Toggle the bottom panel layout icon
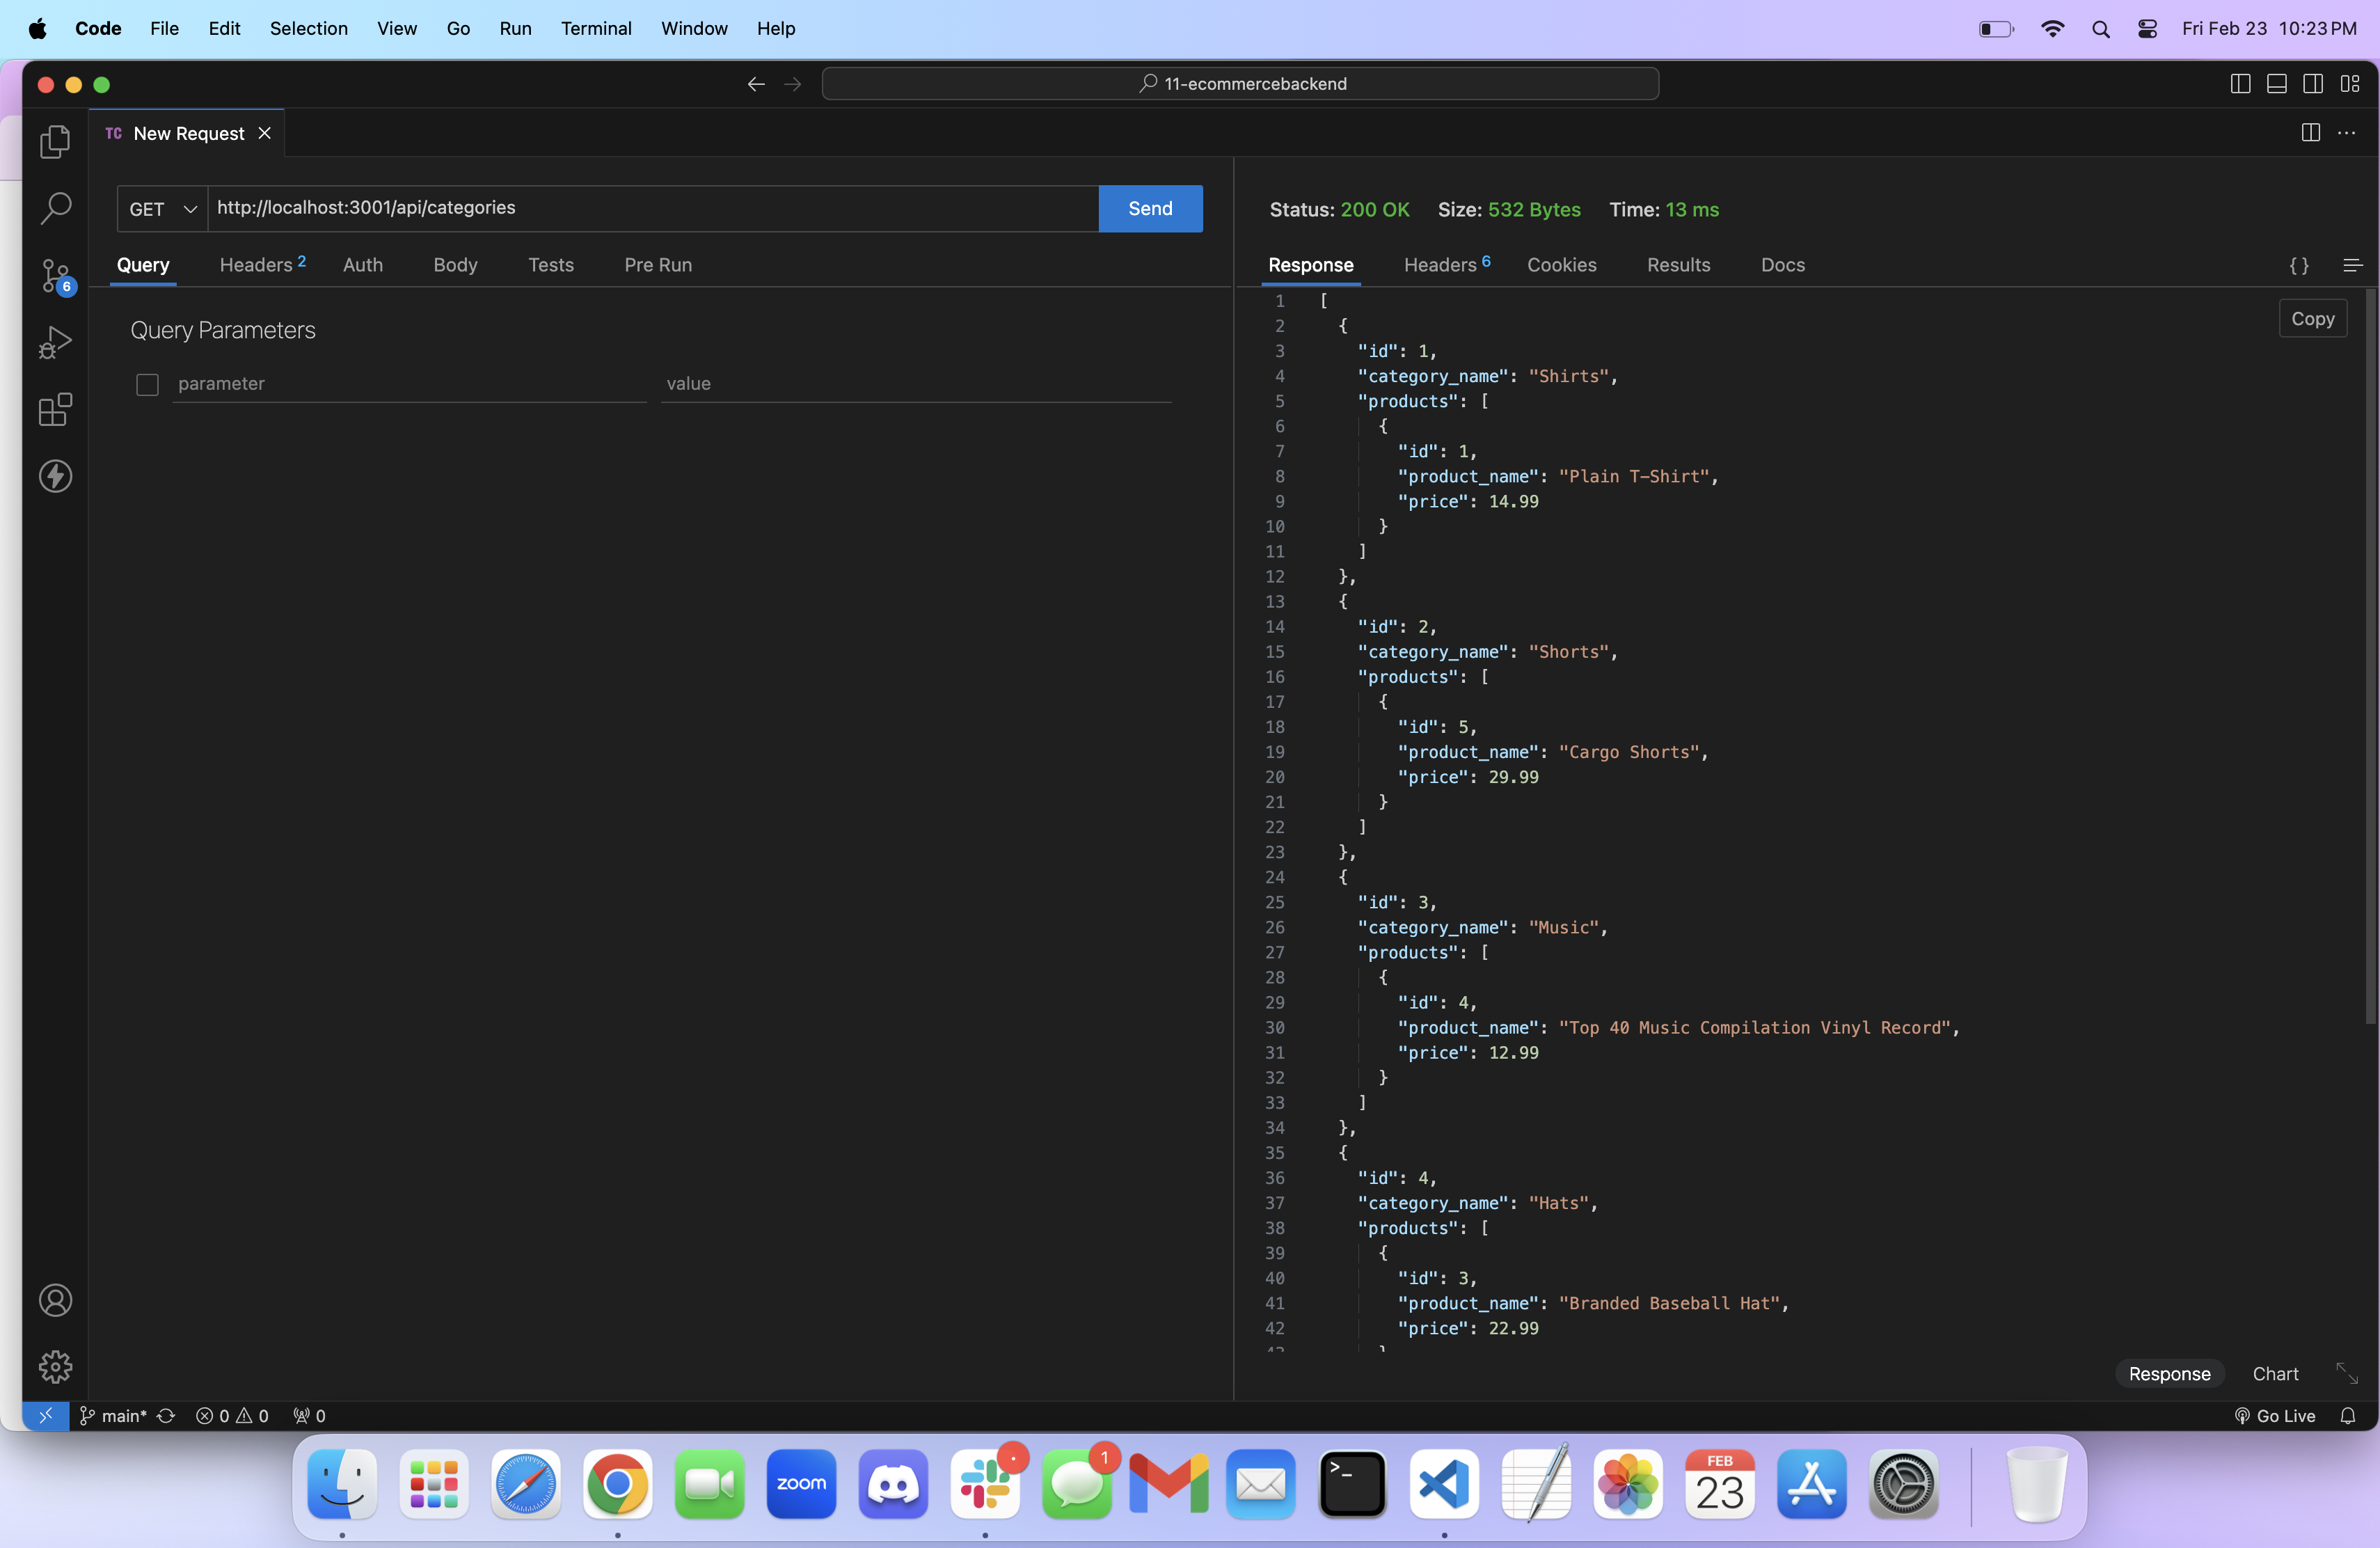This screenshot has height=1548, width=2380. pyautogui.click(x=2276, y=84)
